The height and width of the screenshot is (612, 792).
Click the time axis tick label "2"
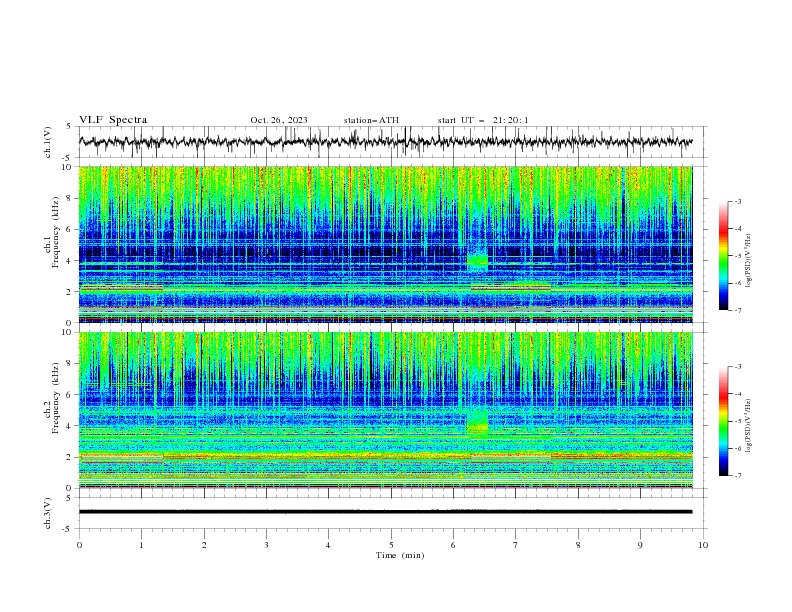pyautogui.click(x=204, y=545)
